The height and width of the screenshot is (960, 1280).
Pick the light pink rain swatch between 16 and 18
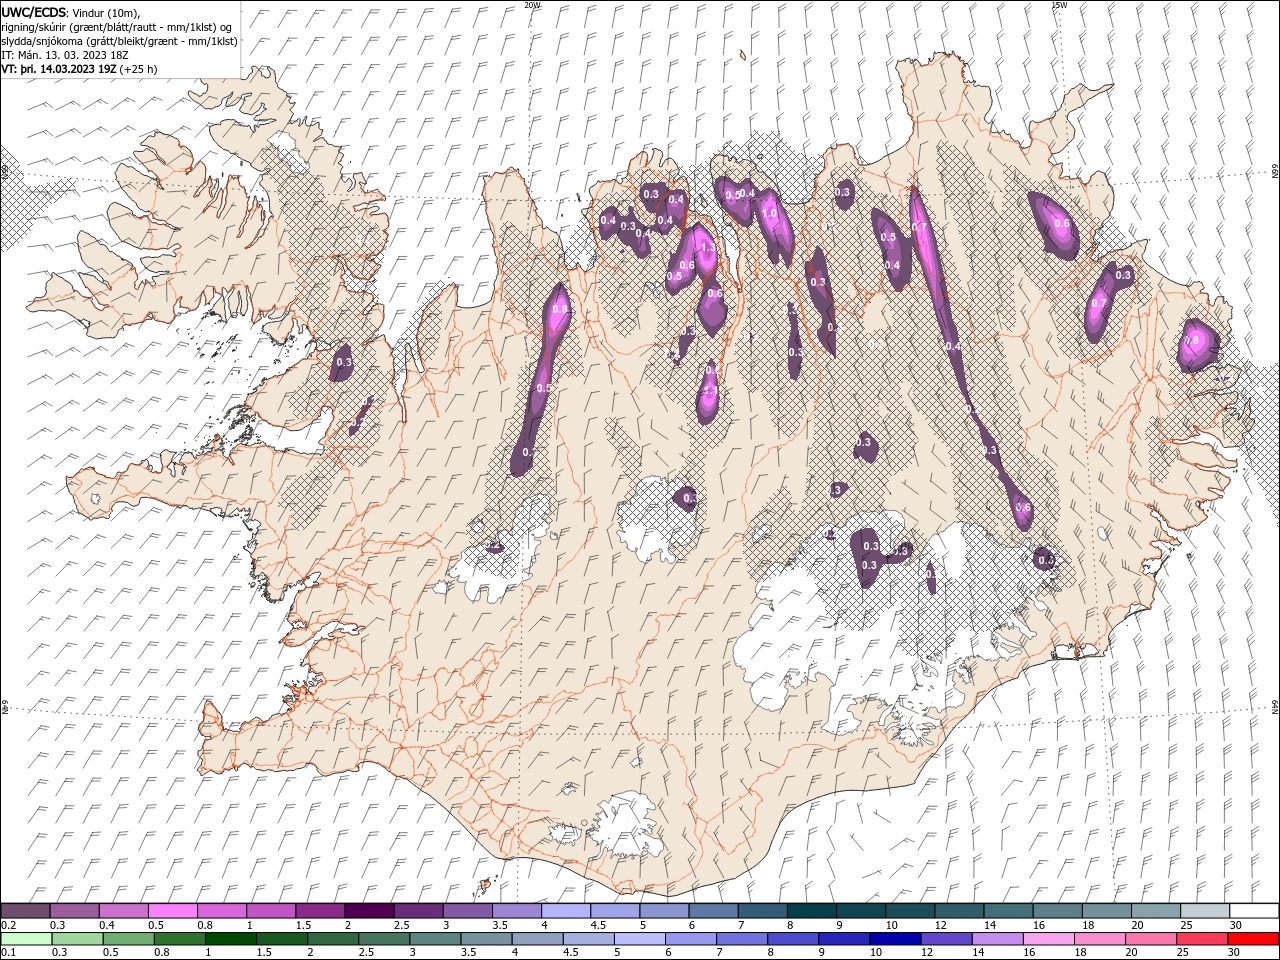click(x=1048, y=939)
